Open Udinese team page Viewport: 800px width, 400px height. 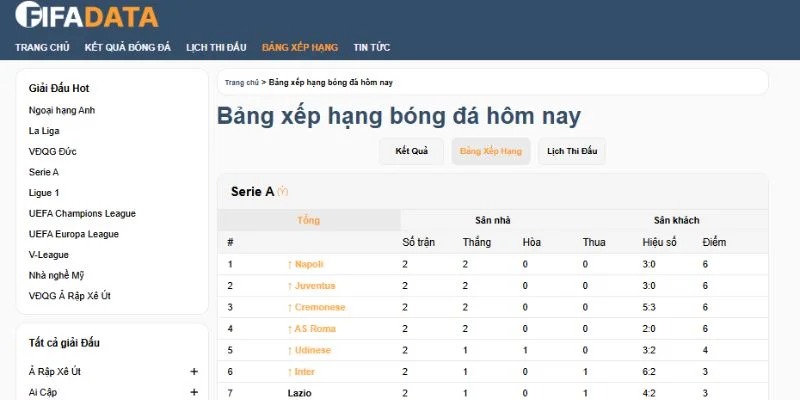pos(313,350)
